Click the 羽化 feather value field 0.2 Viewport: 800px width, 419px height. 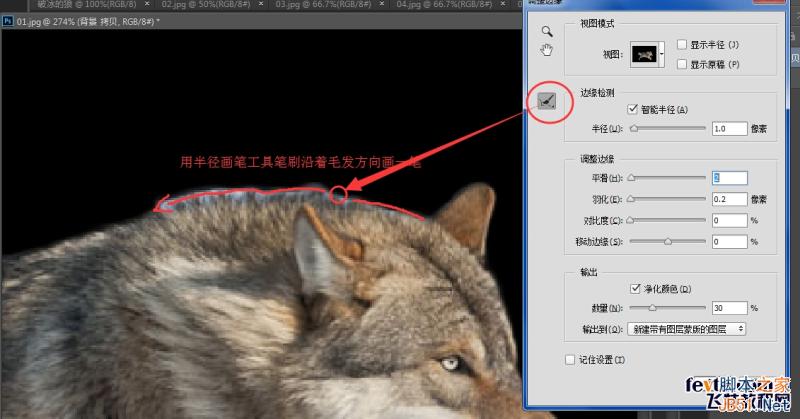(x=730, y=199)
